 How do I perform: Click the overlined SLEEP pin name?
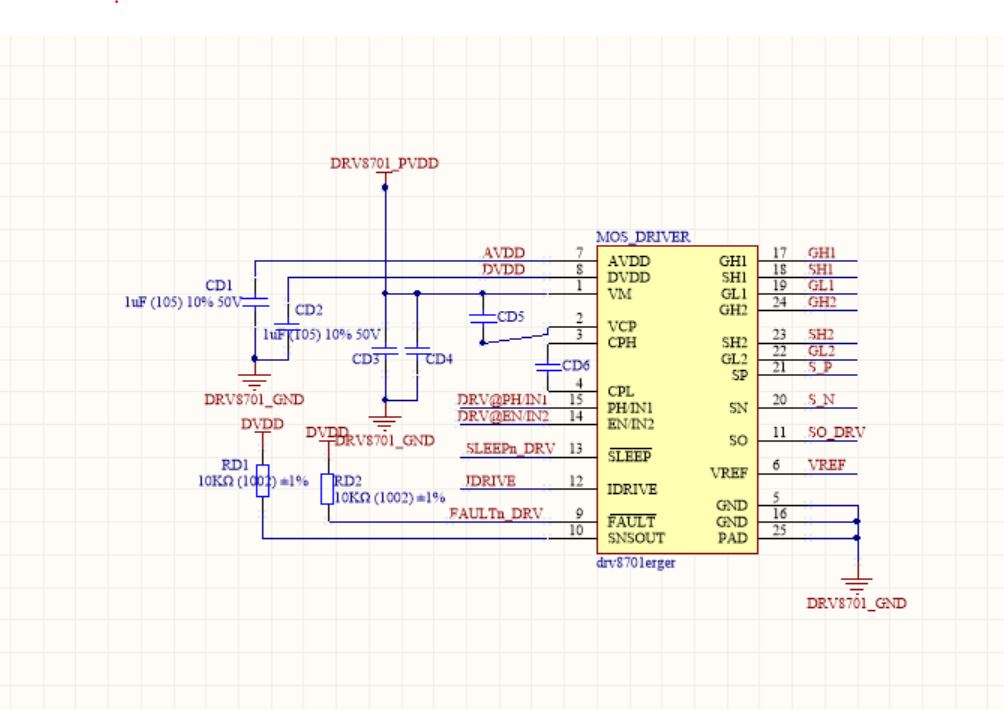pos(629,456)
